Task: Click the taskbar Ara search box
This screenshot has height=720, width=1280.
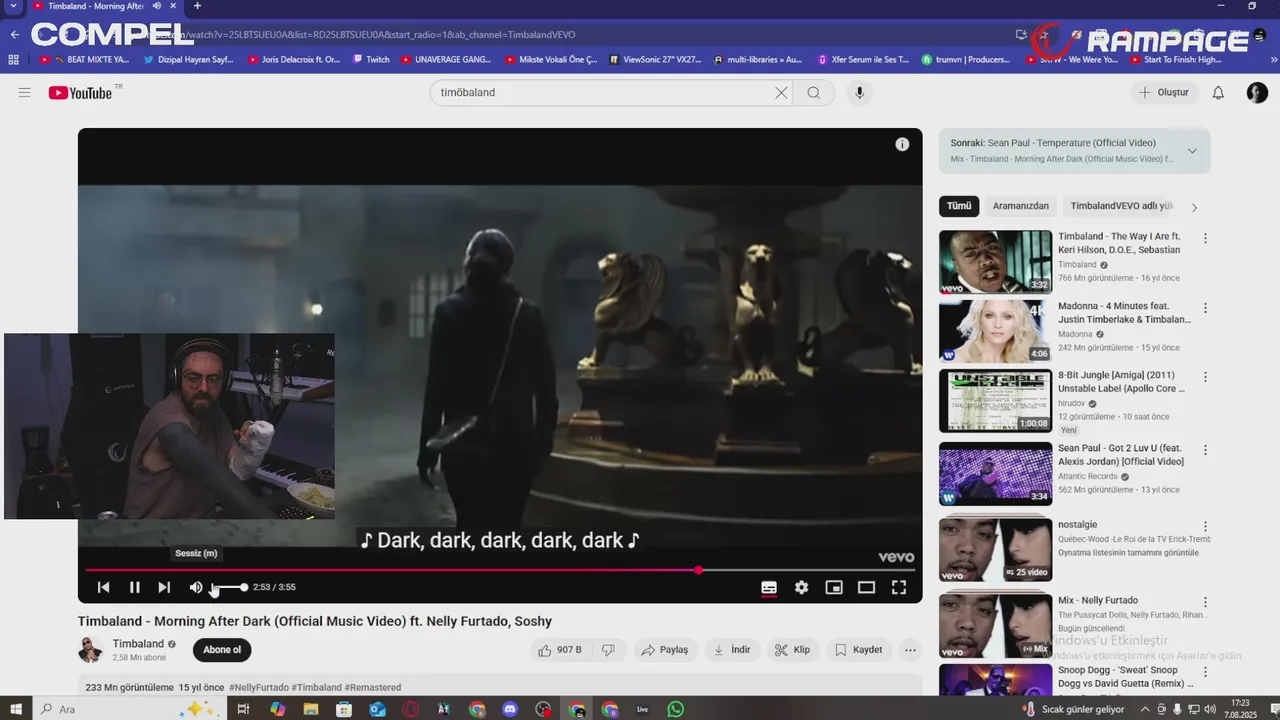Action: click(130, 709)
